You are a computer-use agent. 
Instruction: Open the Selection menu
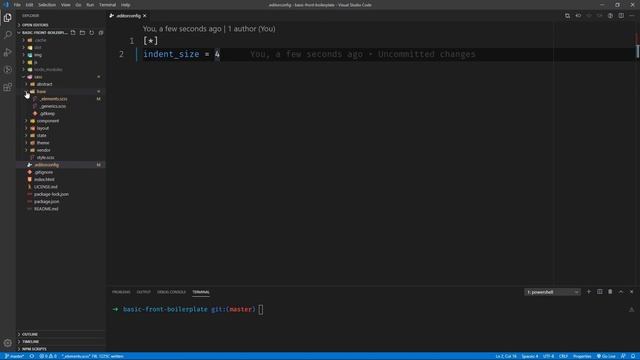tap(47, 5)
